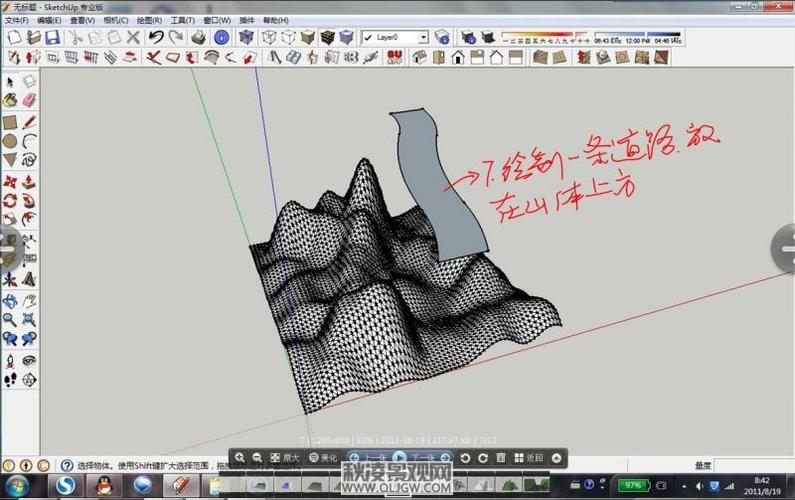Screen dimensions: 795x500
Task: Open the 相机(C) Camera menu
Action: click(115, 20)
